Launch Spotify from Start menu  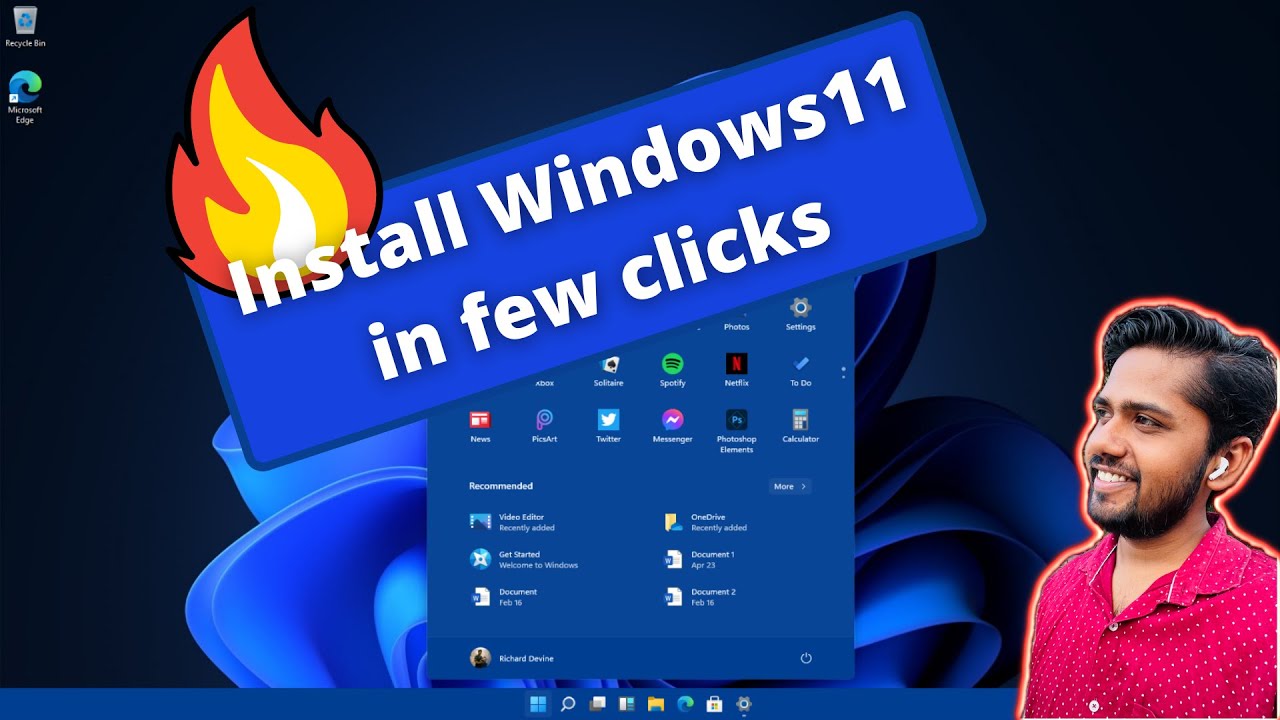click(x=672, y=371)
